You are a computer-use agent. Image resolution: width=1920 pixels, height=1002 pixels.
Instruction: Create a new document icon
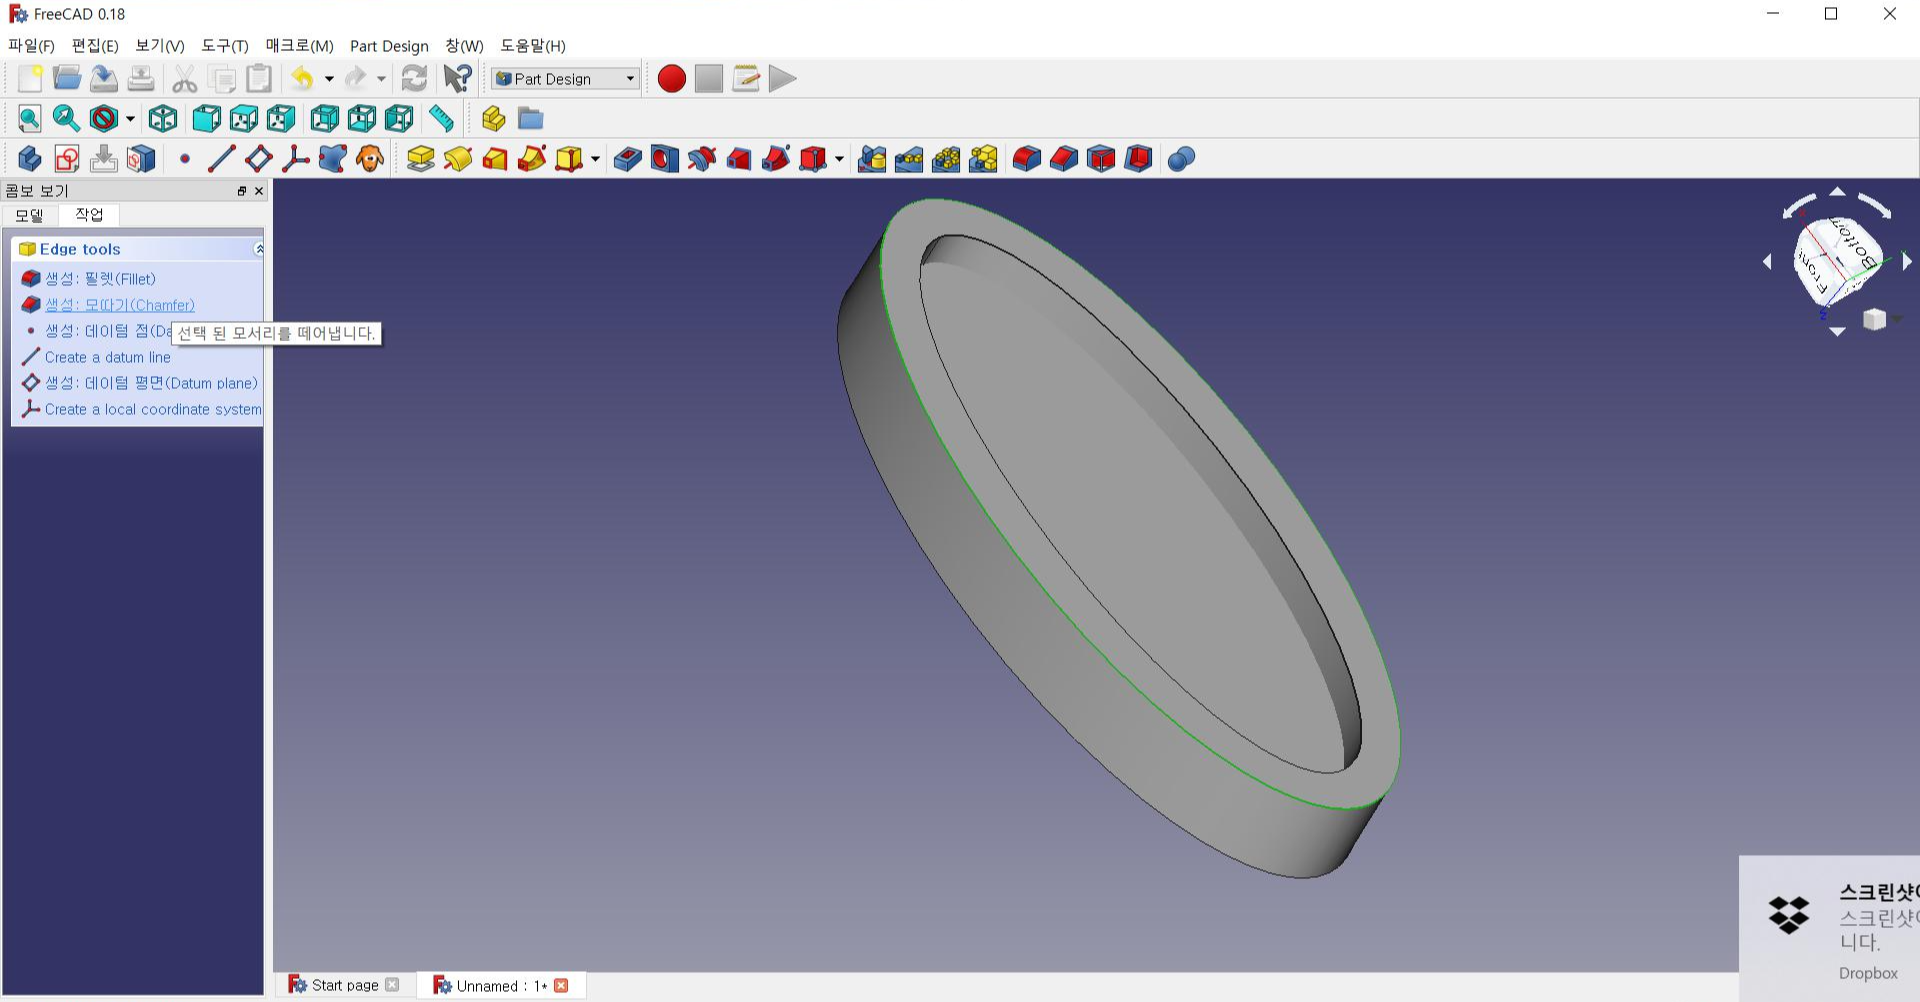pos(30,78)
